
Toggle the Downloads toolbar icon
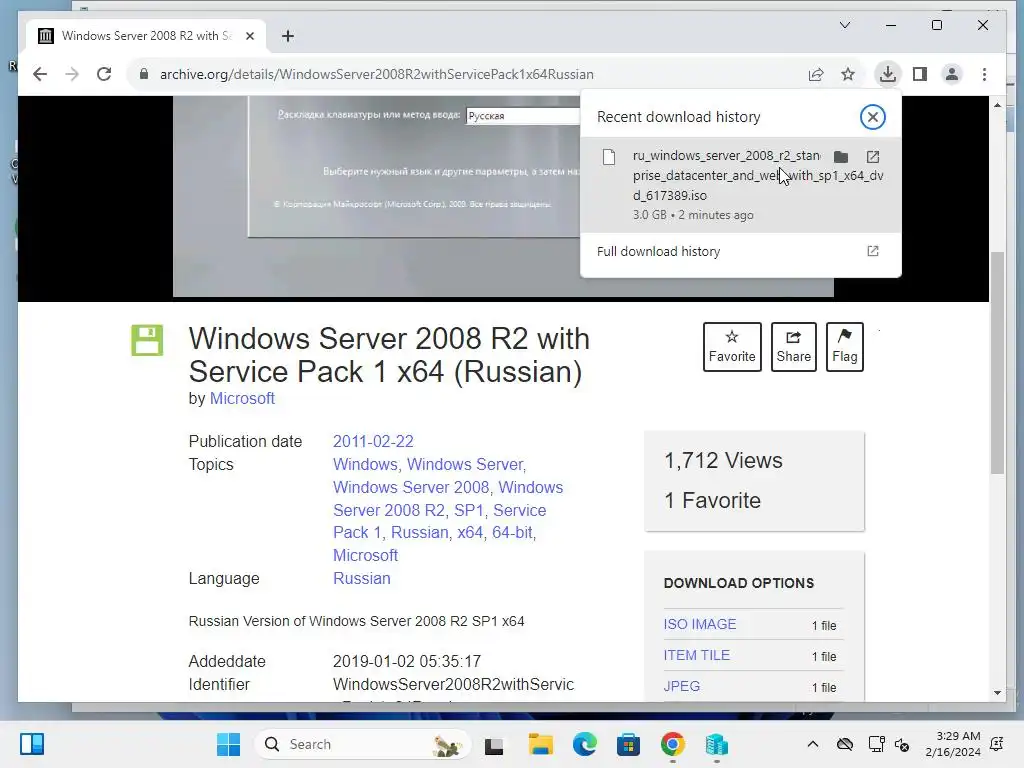(888, 74)
